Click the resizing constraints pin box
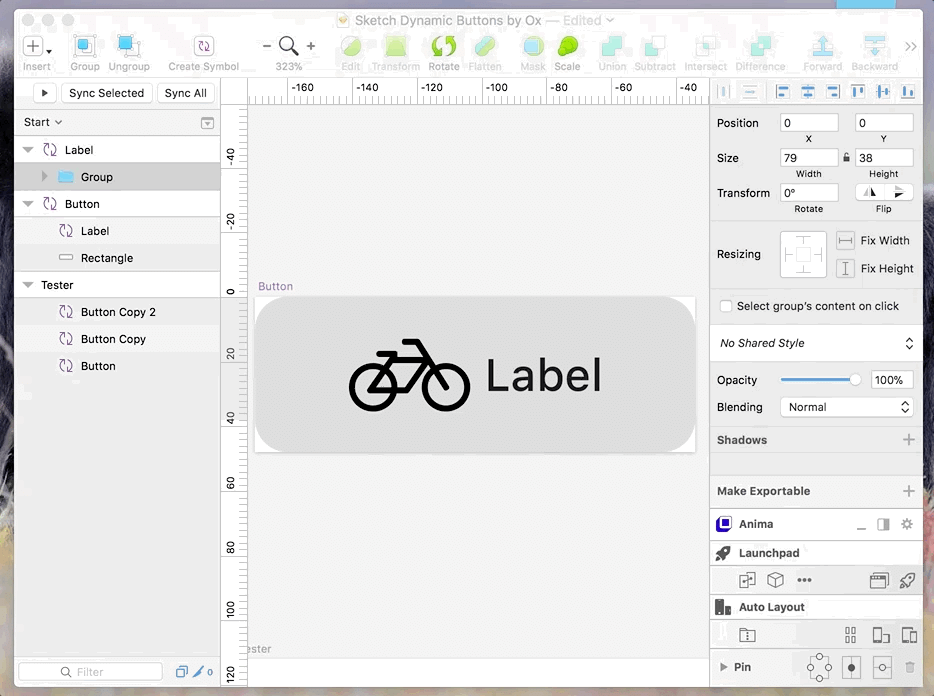 point(803,254)
